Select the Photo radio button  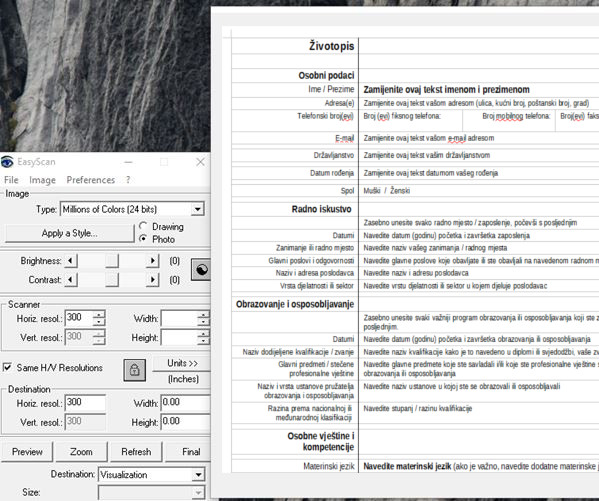coord(143,238)
